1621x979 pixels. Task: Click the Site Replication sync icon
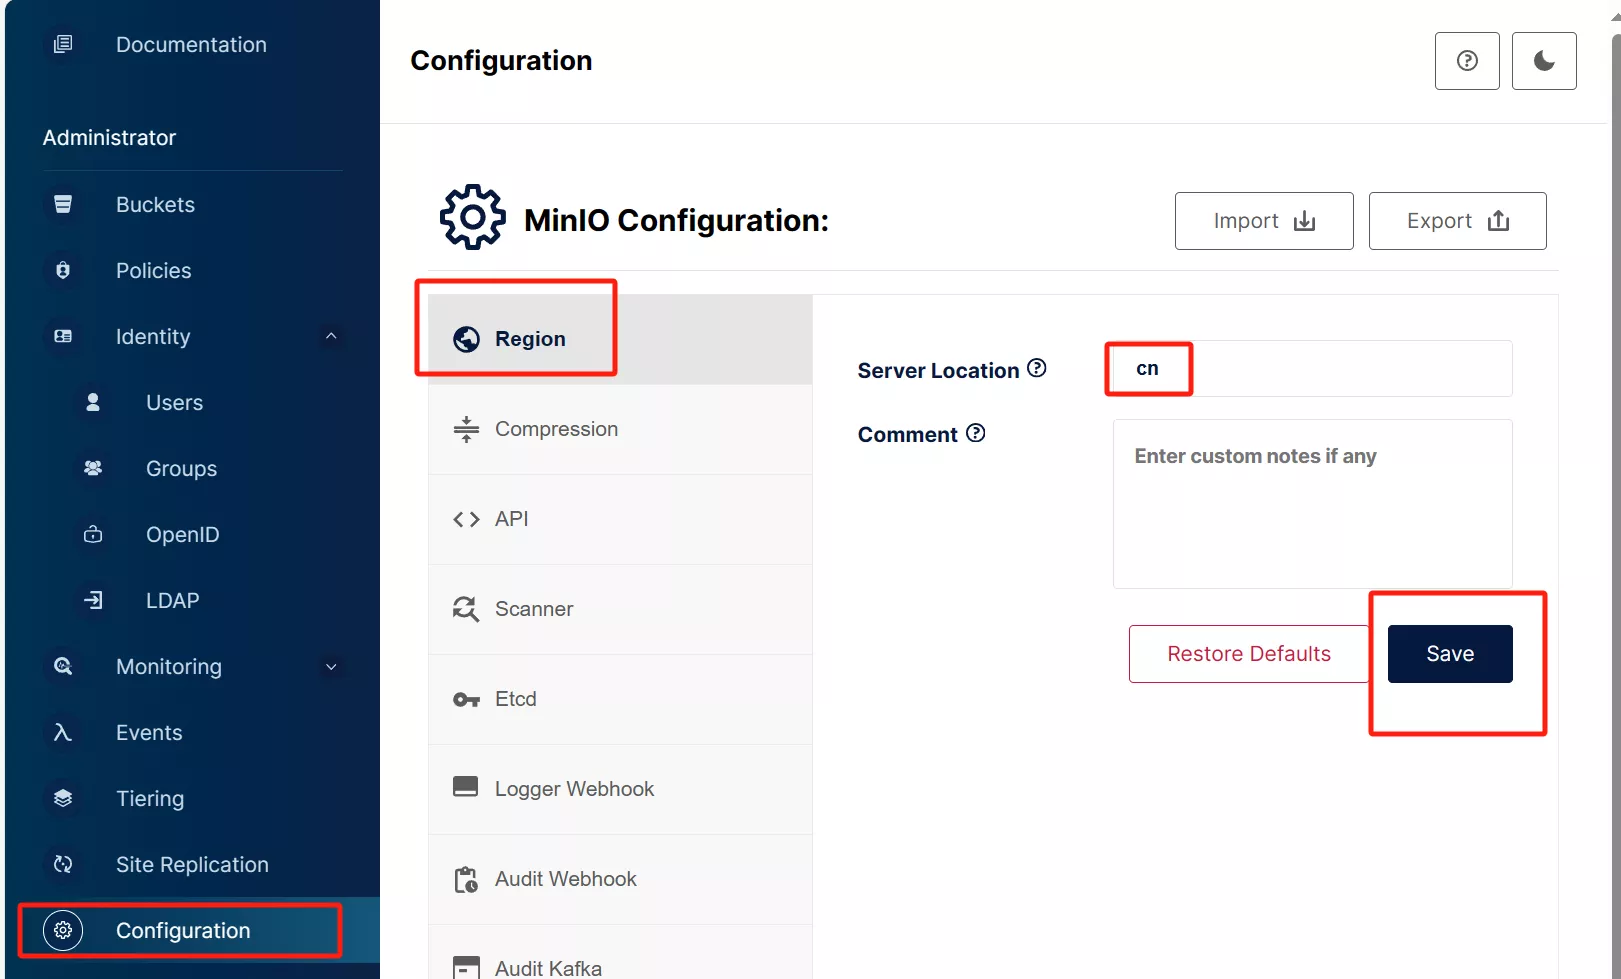tap(63, 865)
